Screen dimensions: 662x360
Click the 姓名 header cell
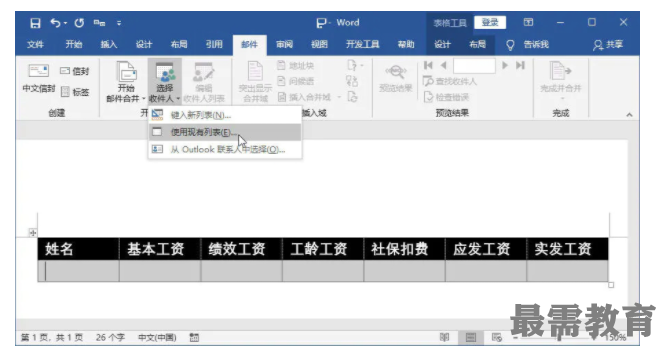coord(78,249)
